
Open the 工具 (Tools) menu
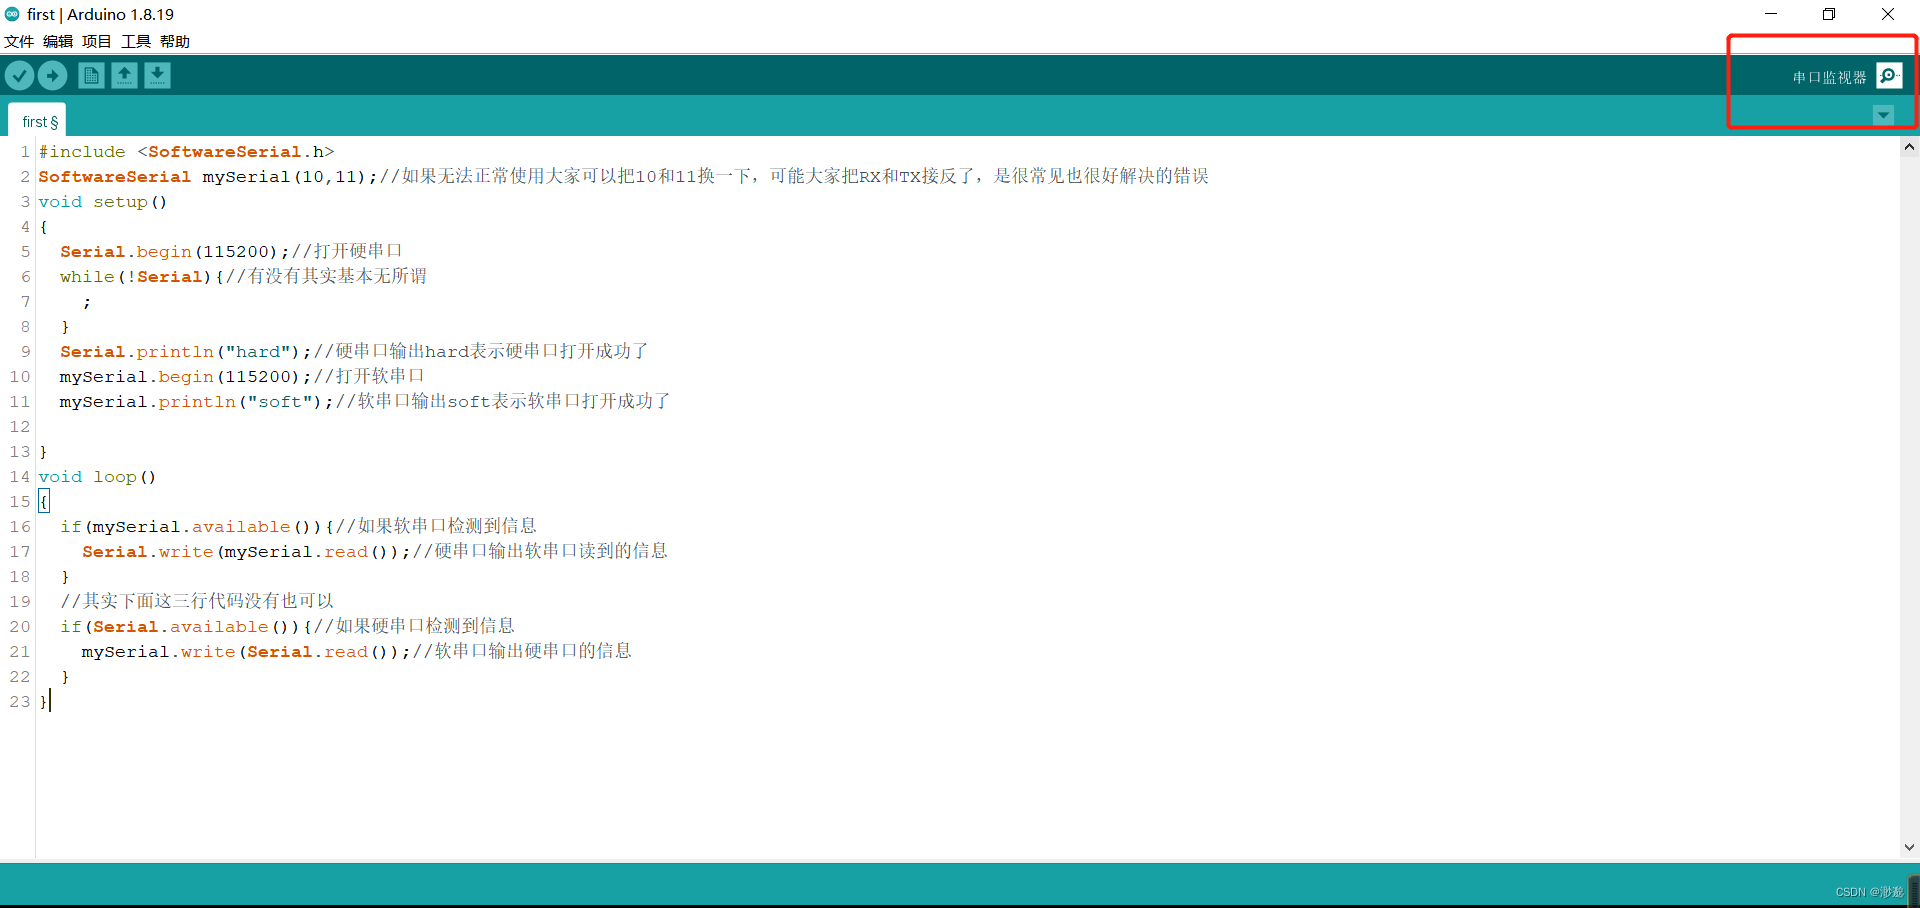[135, 41]
